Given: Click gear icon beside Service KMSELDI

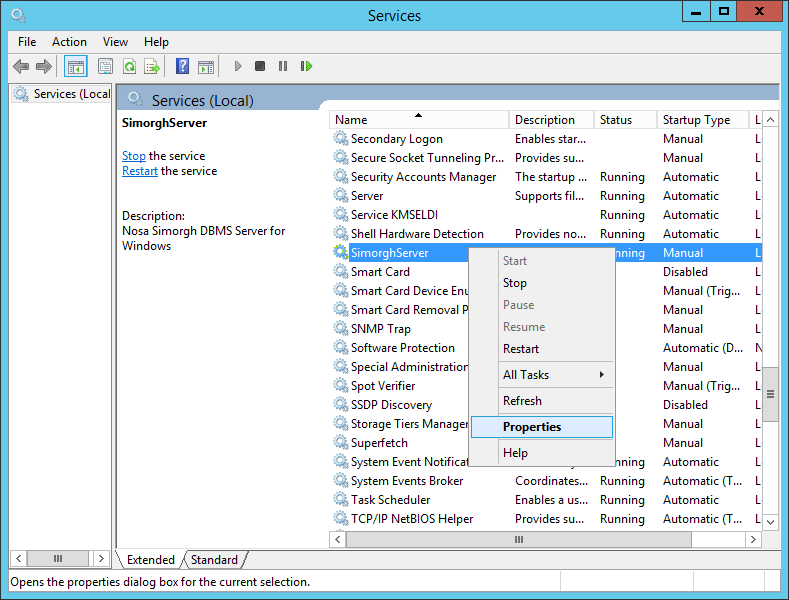Looking at the screenshot, I should pos(341,214).
